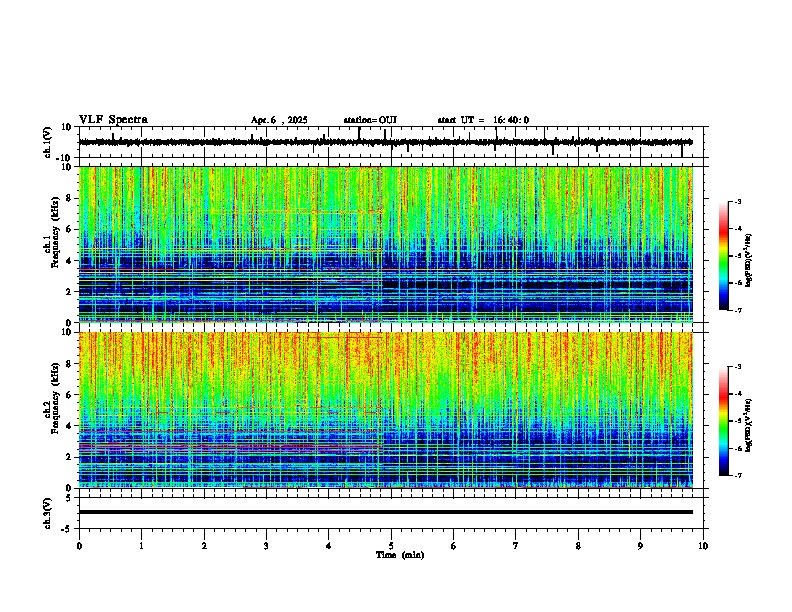792x612 pixels.
Task: Click the log(PSD) label of ch.1 color bar
Action: pyautogui.click(x=749, y=261)
